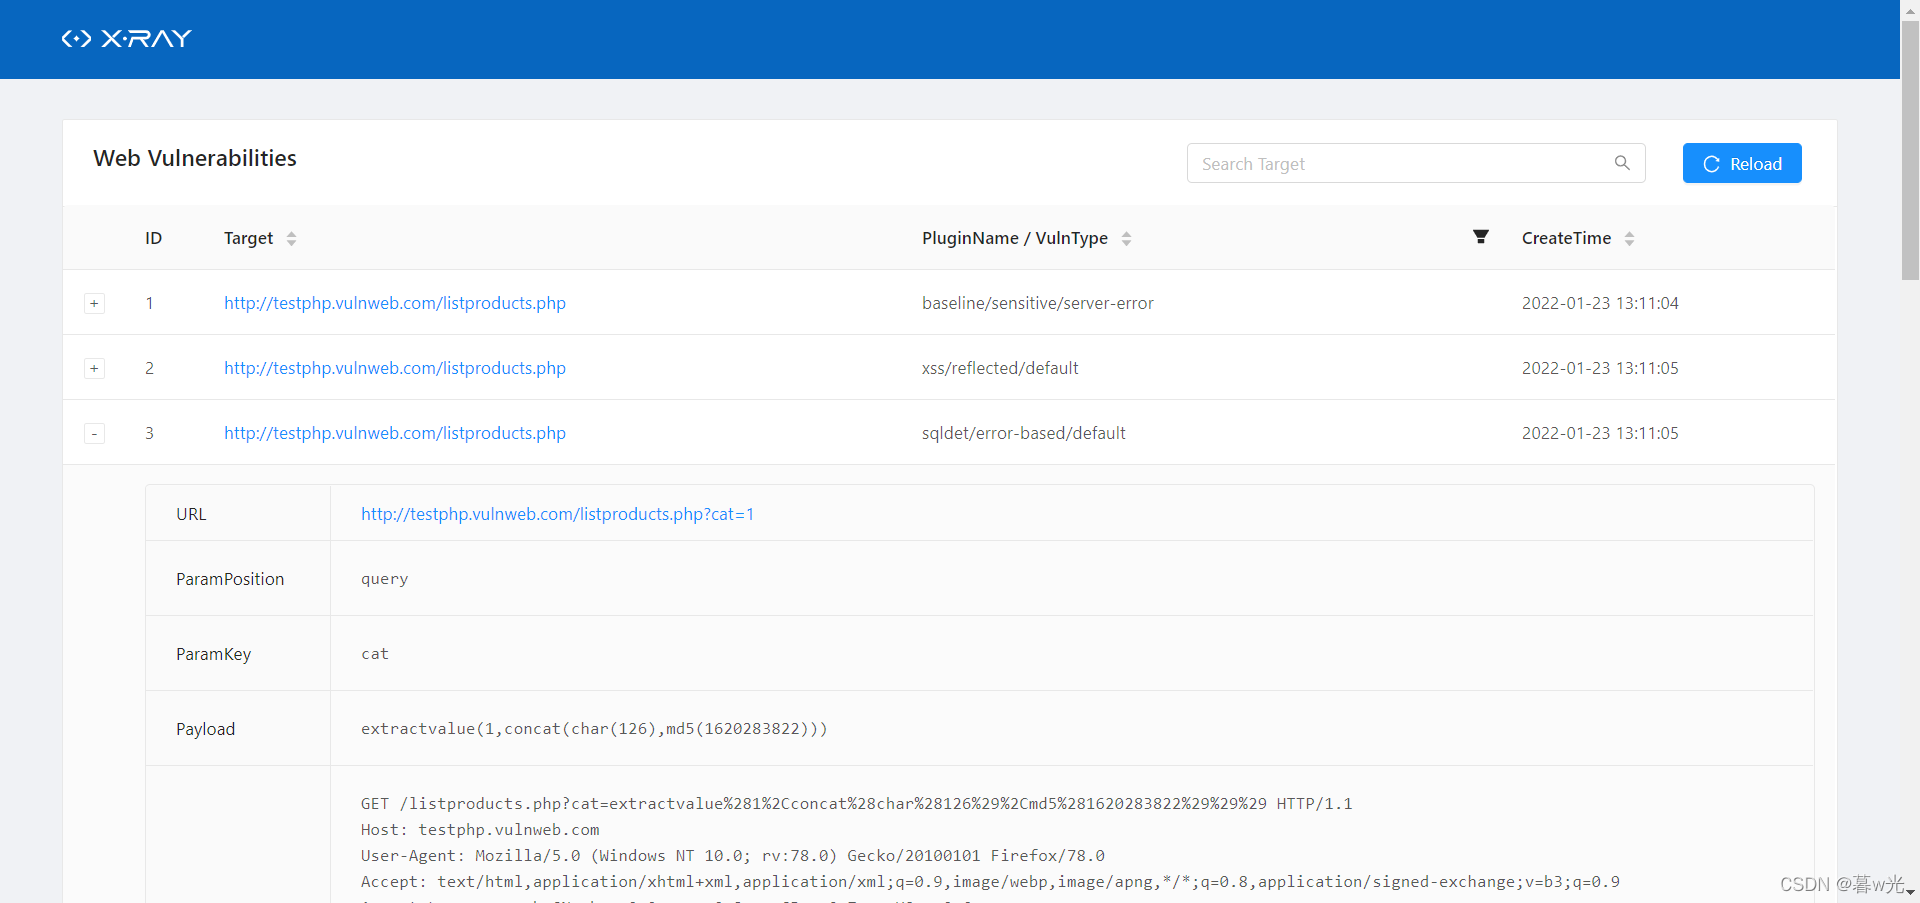Image resolution: width=1920 pixels, height=903 pixels.
Task: Click the ID column header
Action: [153, 238]
